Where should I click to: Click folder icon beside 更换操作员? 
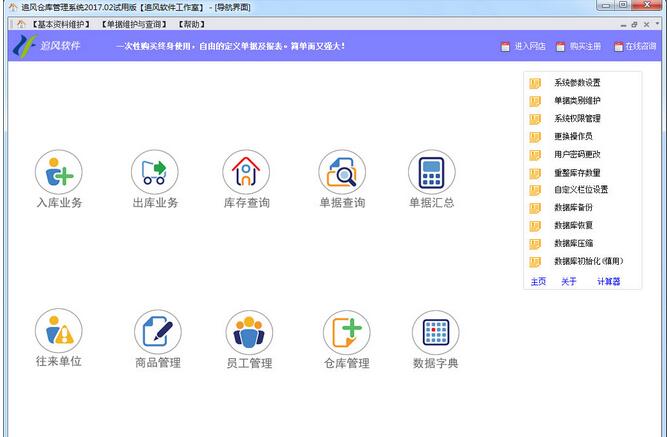[535, 137]
